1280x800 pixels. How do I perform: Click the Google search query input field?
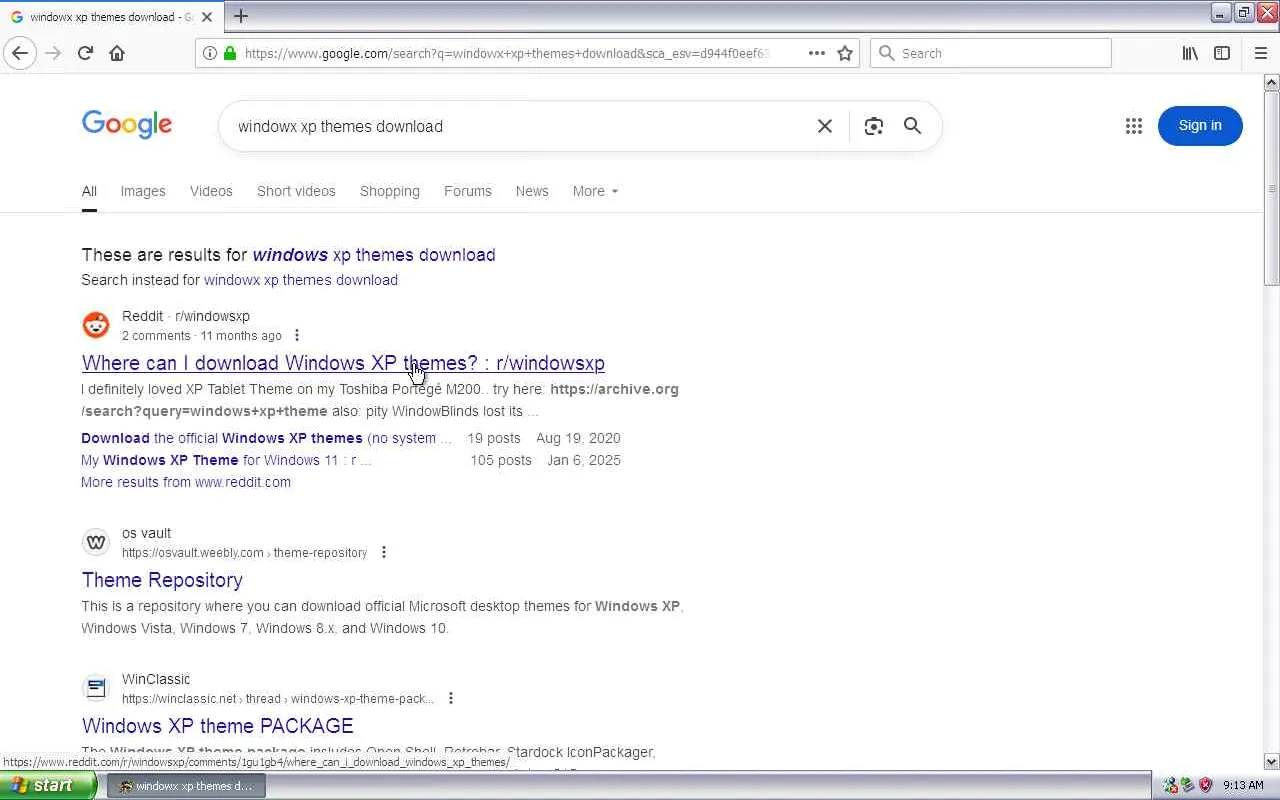click(520, 126)
